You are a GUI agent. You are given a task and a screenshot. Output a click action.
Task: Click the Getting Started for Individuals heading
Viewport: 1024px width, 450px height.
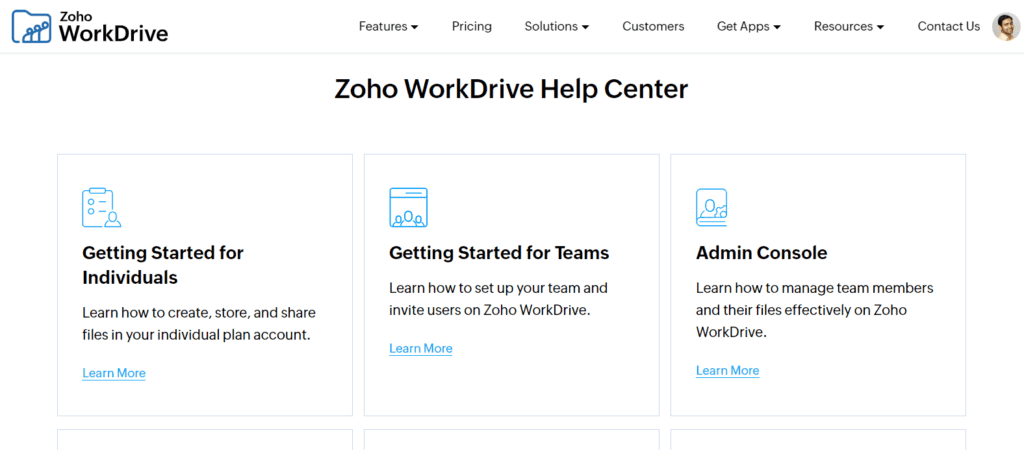coord(163,265)
